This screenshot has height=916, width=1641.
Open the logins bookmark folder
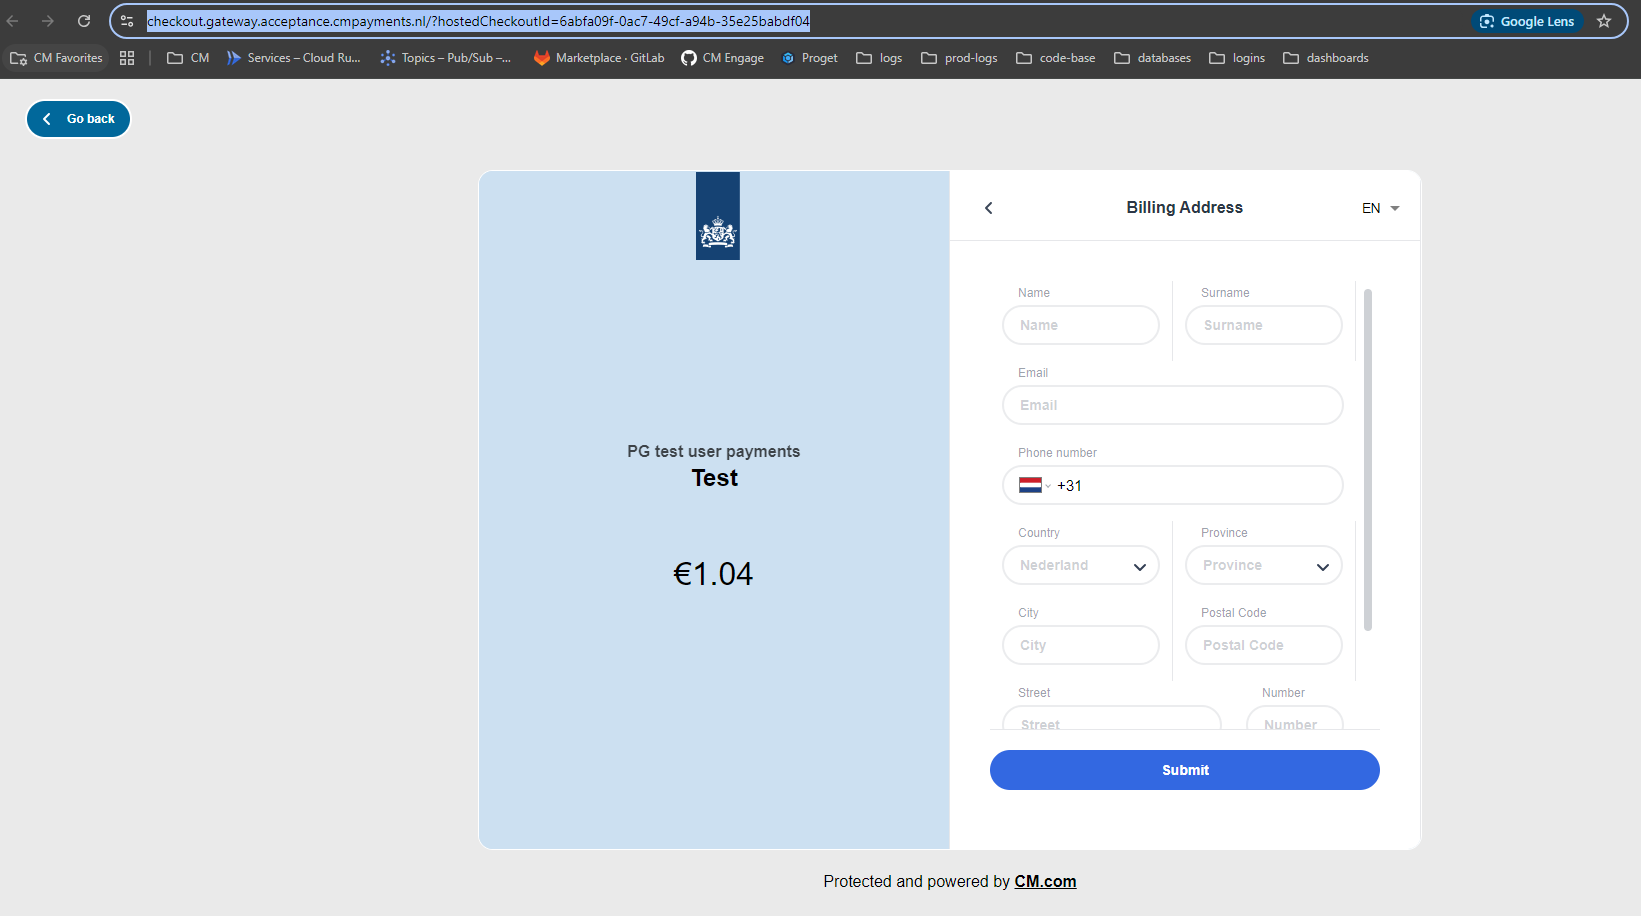click(1237, 58)
